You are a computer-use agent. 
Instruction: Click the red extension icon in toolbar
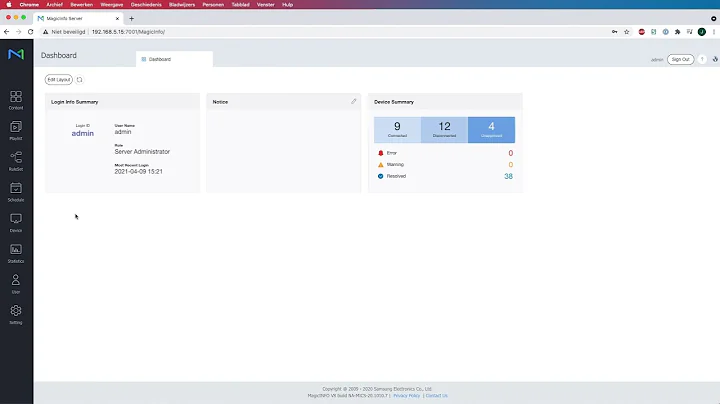pyautogui.click(x=641, y=32)
